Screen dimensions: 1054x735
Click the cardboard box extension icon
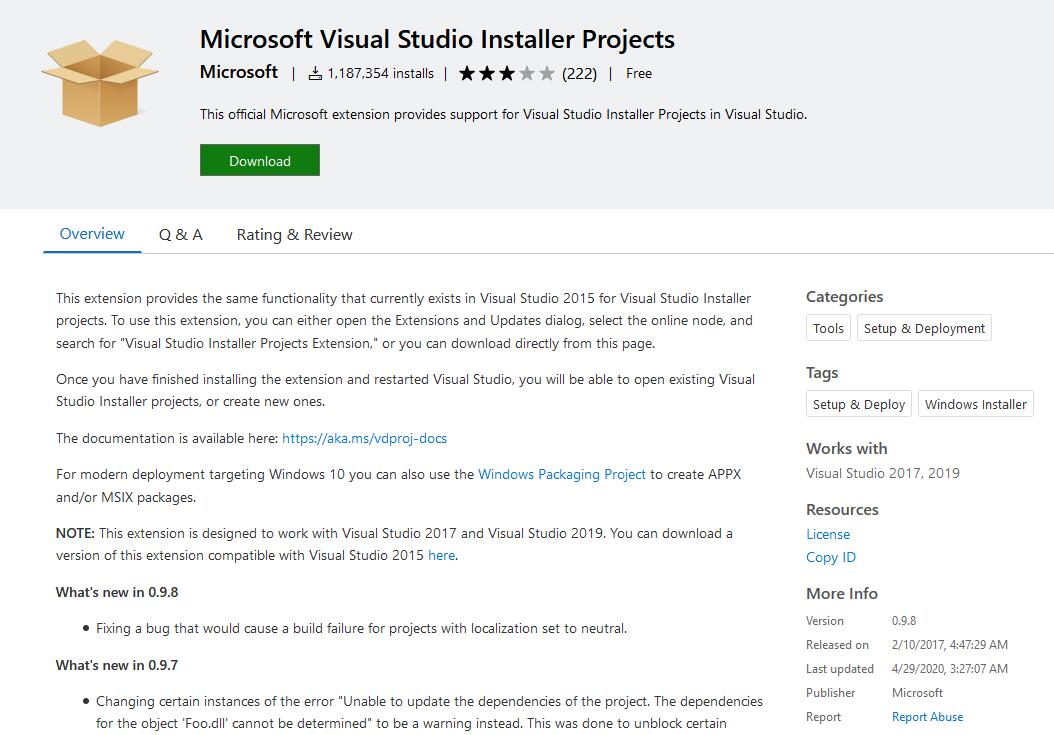pos(100,84)
